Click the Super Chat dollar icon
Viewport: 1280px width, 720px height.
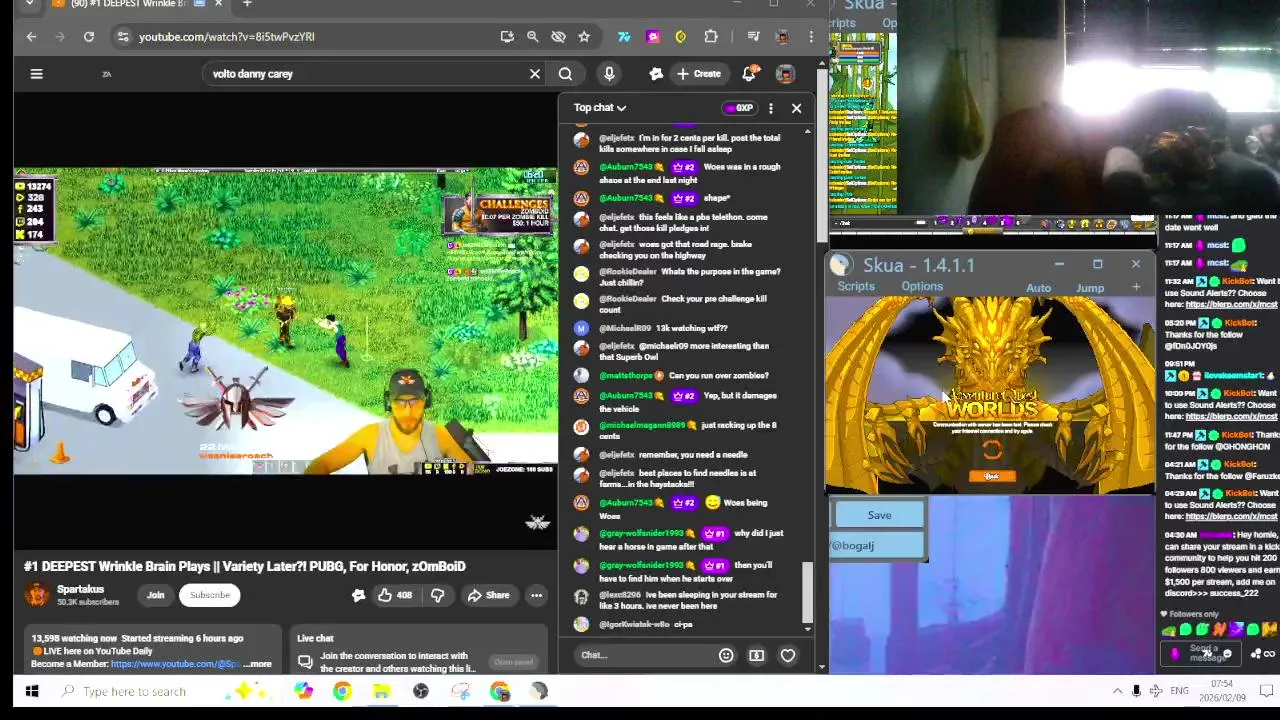(x=756, y=655)
